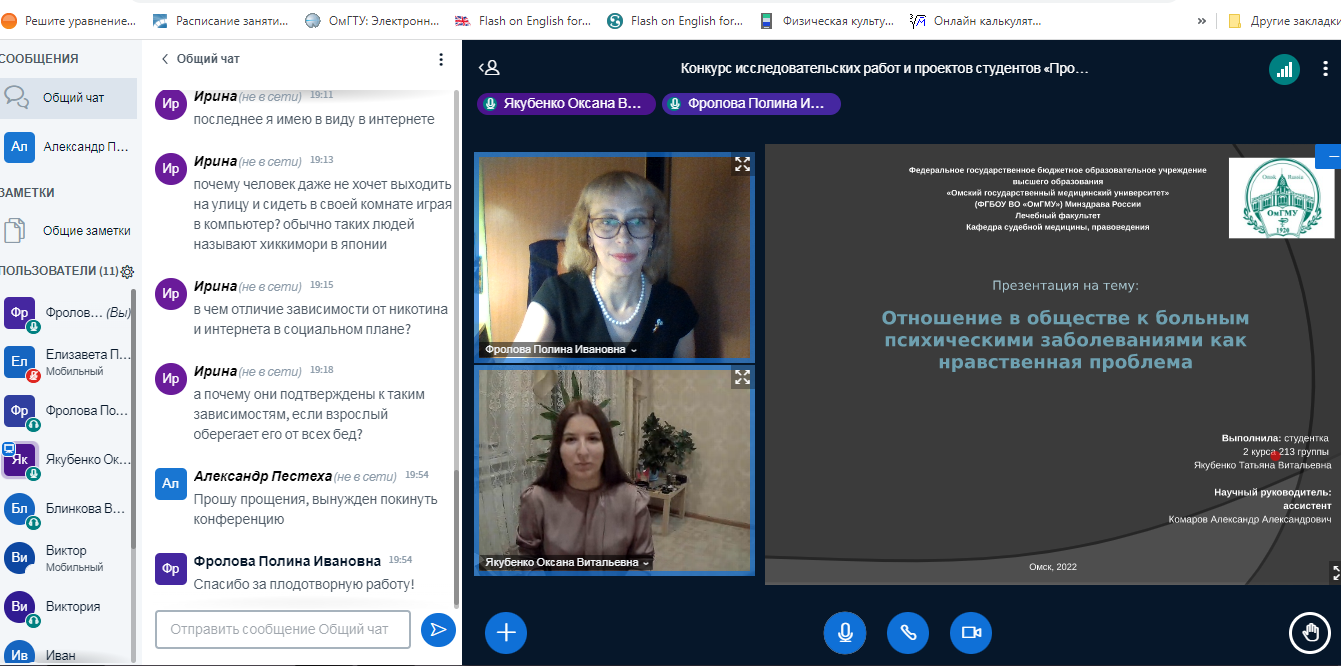
Task: Collapse chat via Общий чат back arrow
Action: [x=166, y=59]
